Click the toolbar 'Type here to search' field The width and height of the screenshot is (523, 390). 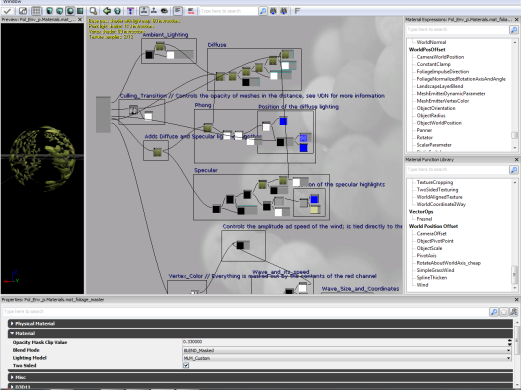pos(229,11)
